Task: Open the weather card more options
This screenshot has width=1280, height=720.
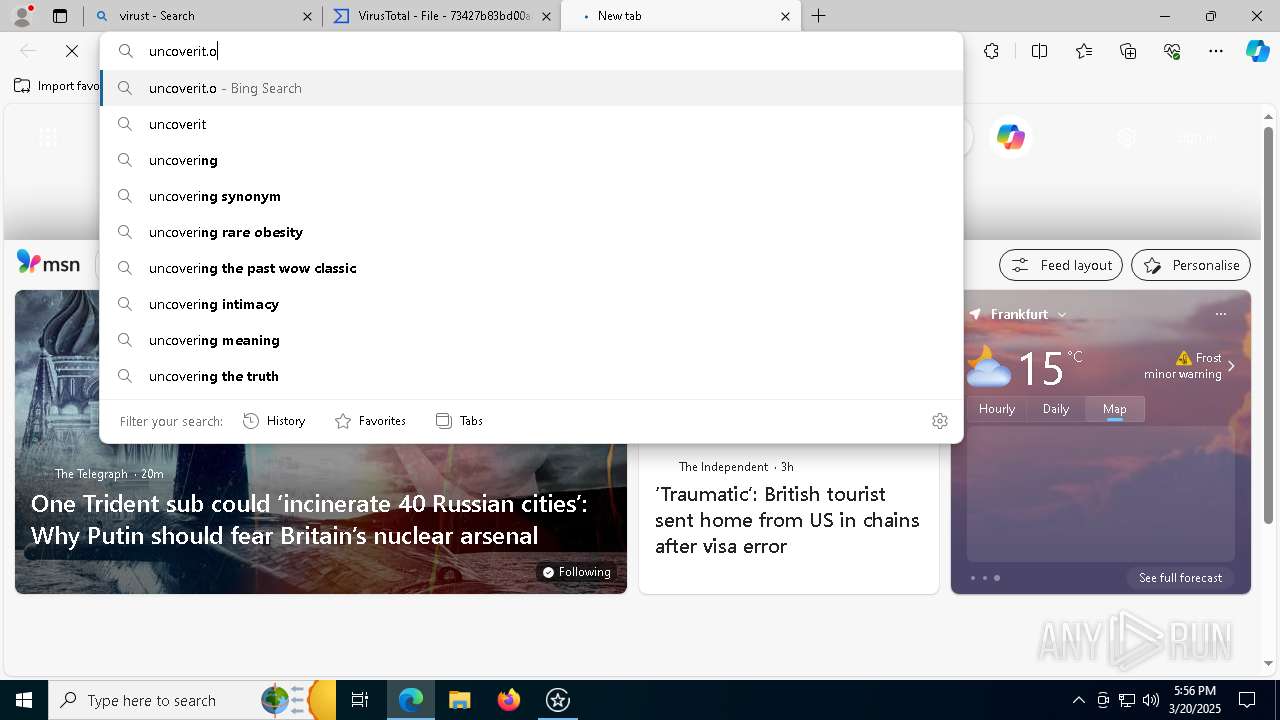Action: 1220,314
